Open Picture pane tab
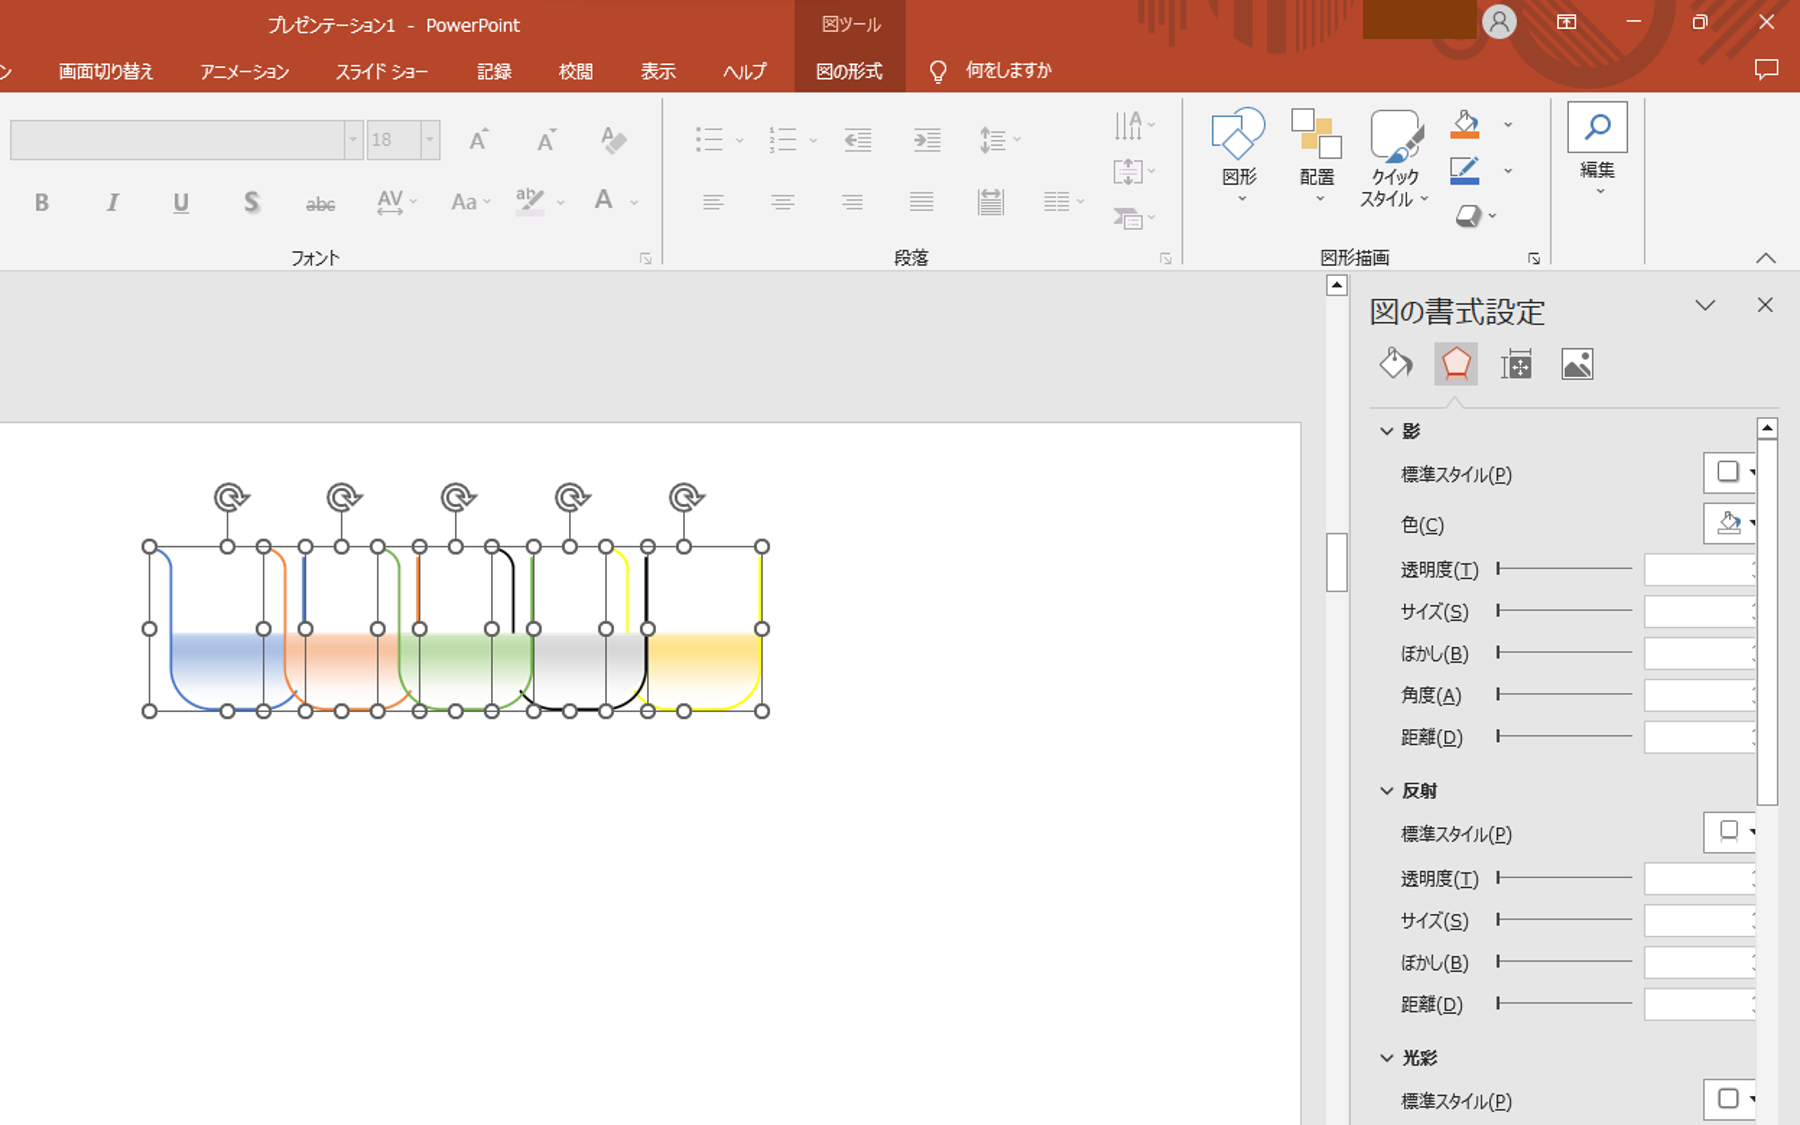1800x1125 pixels. pos(1577,364)
